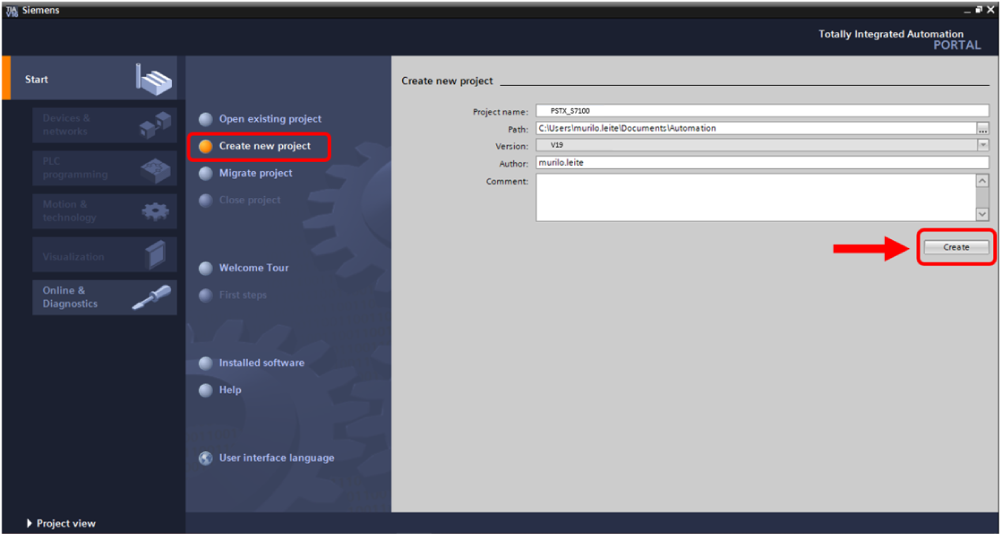
Task: Click bullet icon beside Open existing project
Action: pos(205,119)
